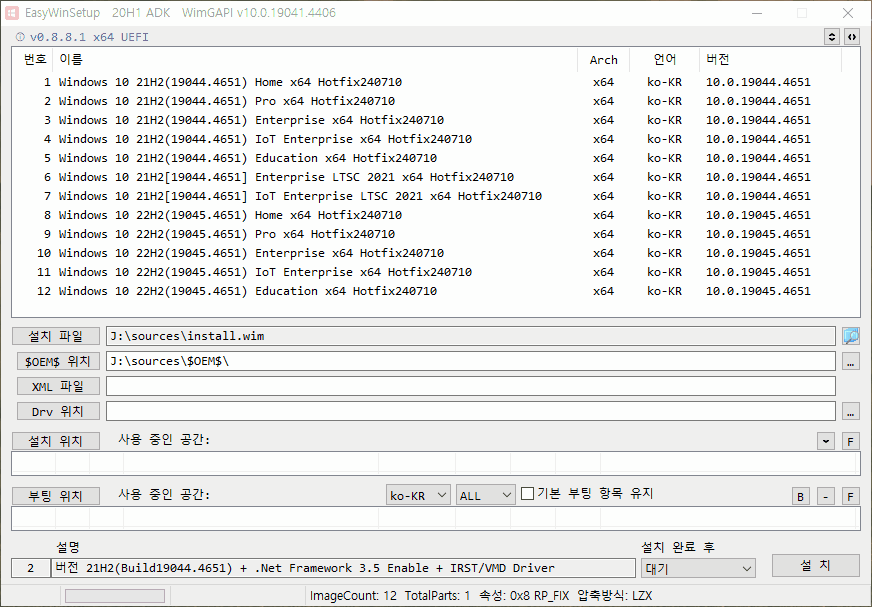Click the install location drive list area
Viewport: 872px width, 607px height.
coord(435,463)
